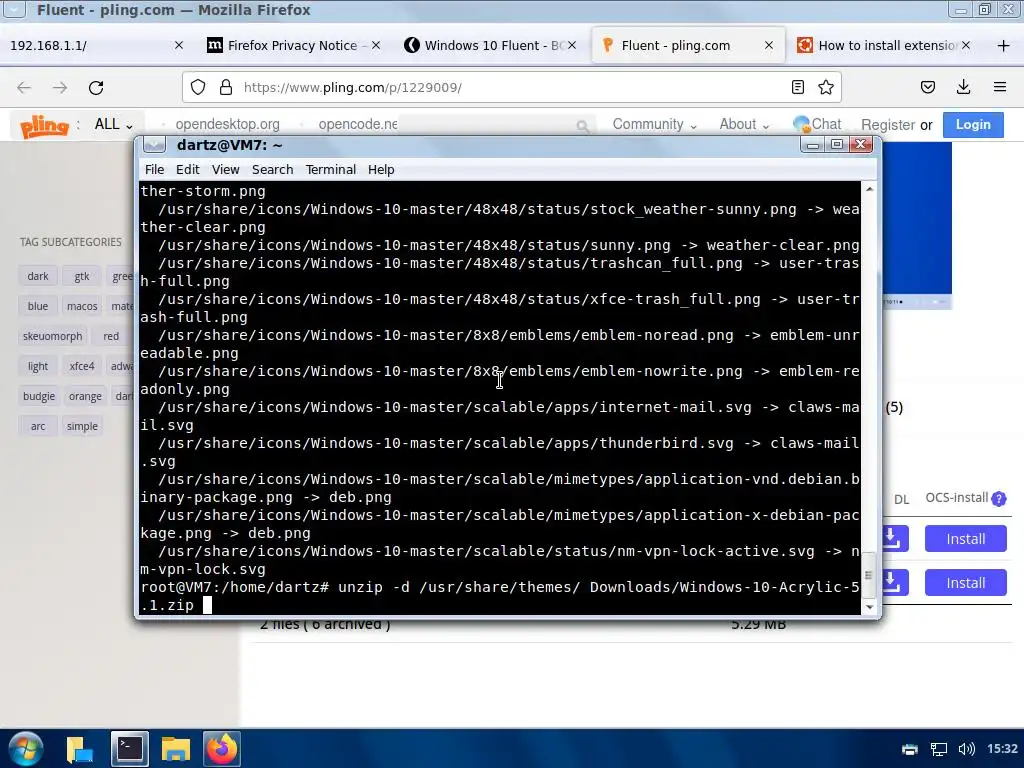This screenshot has height=768, width=1024.
Task: Click the pling logo
Action: point(44,125)
